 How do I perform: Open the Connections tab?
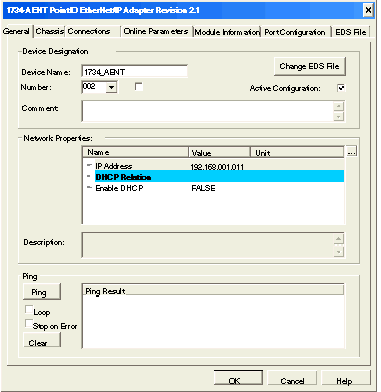tap(89, 31)
